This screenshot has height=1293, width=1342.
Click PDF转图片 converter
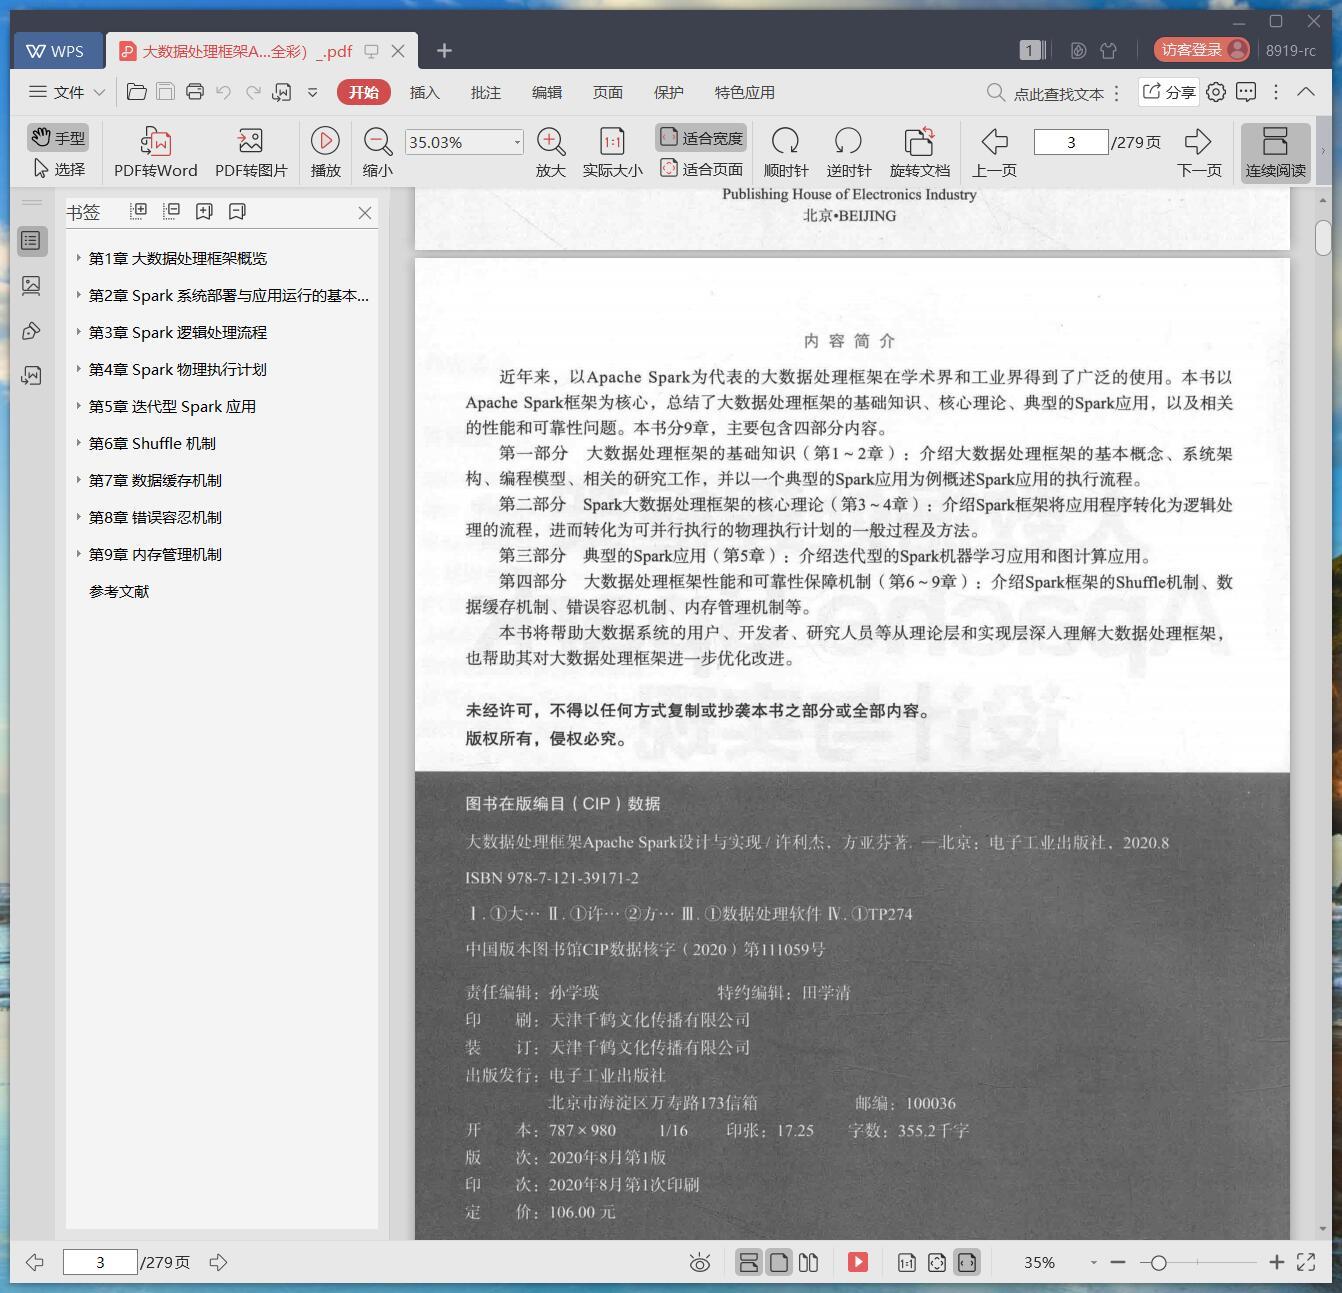(251, 152)
